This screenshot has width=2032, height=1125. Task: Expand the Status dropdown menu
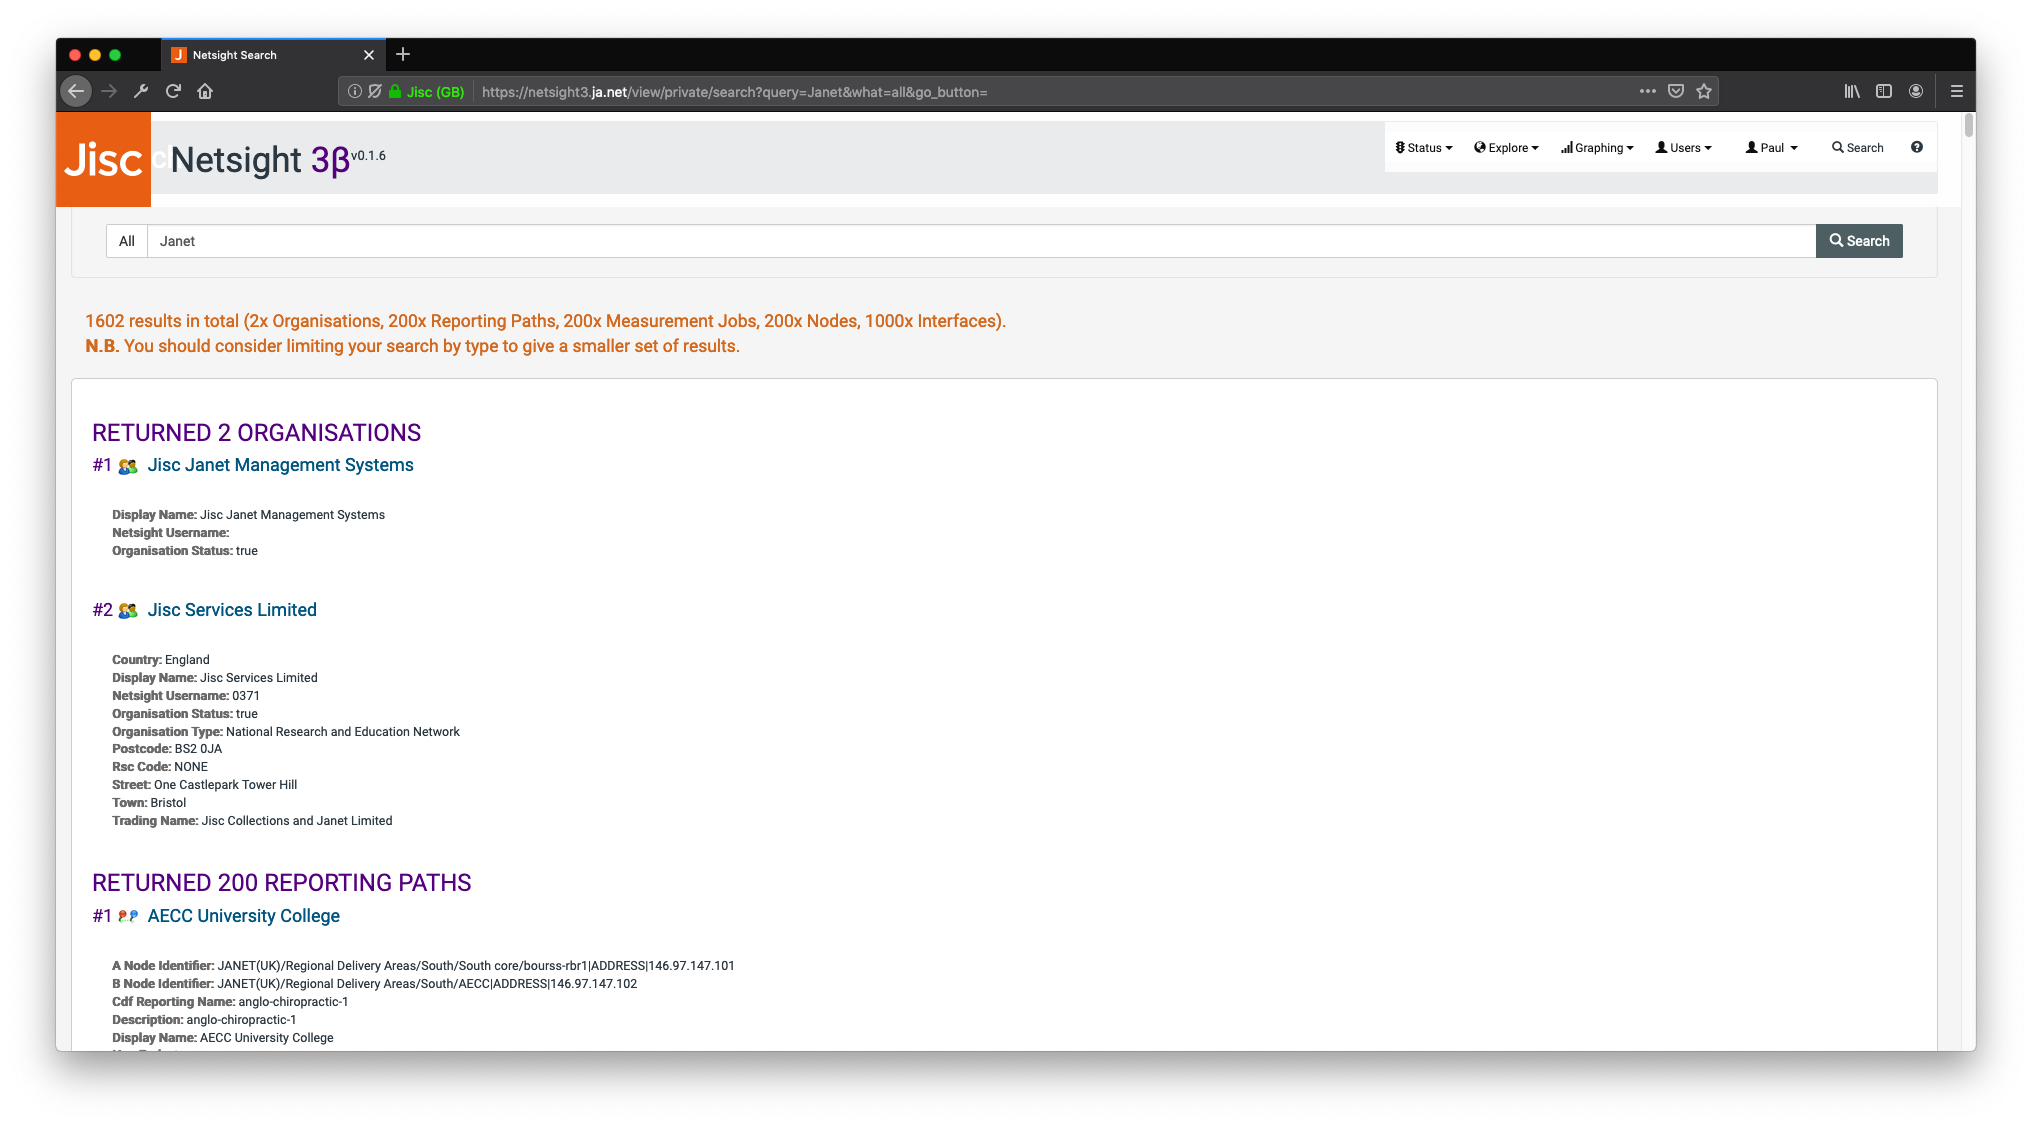pyautogui.click(x=1424, y=148)
